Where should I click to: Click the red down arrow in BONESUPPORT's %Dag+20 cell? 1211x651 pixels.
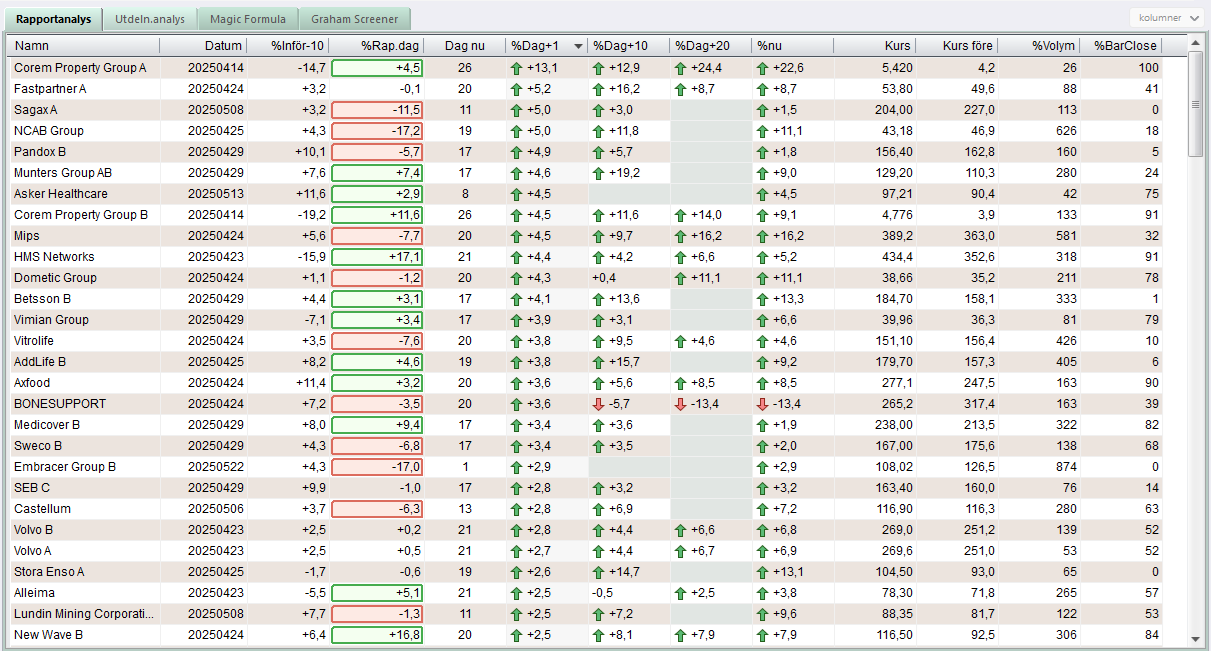[681, 404]
